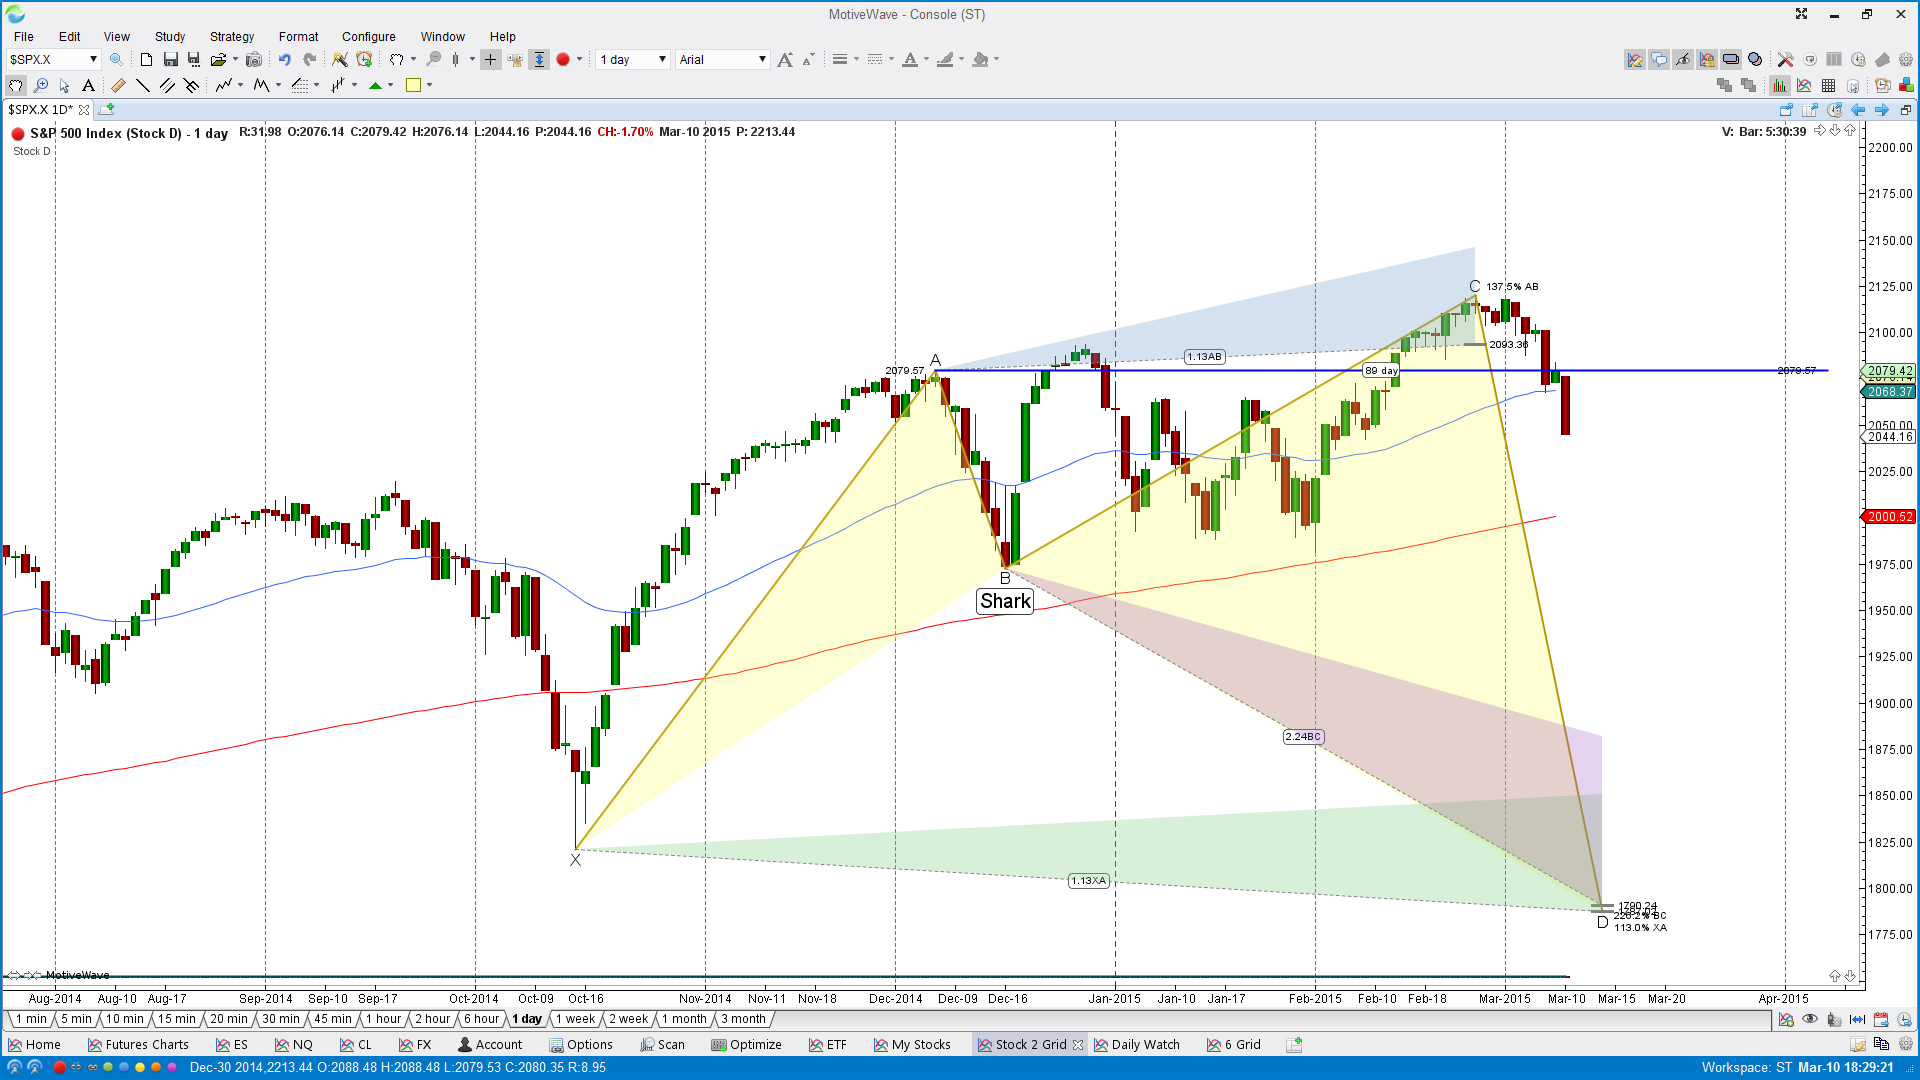Click the text color 'A' swatch
Image resolution: width=1920 pixels, height=1080 pixels.
[910, 60]
